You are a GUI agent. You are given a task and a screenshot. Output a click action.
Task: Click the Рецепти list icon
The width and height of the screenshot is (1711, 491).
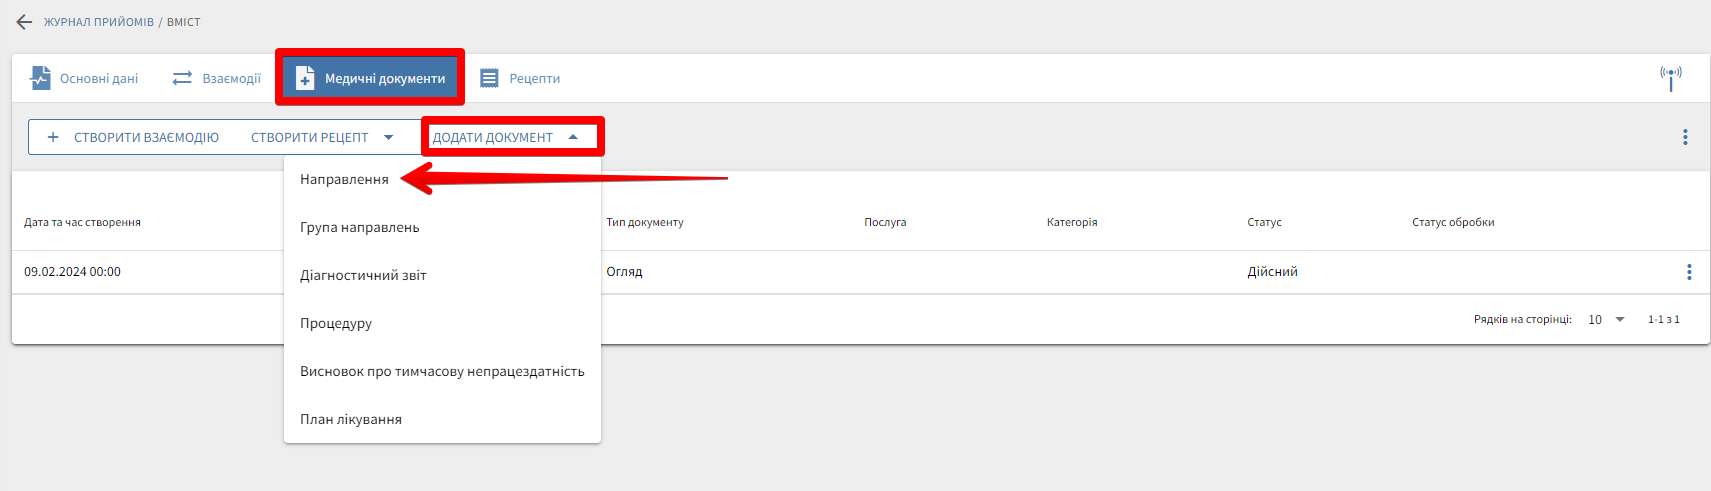tap(489, 78)
